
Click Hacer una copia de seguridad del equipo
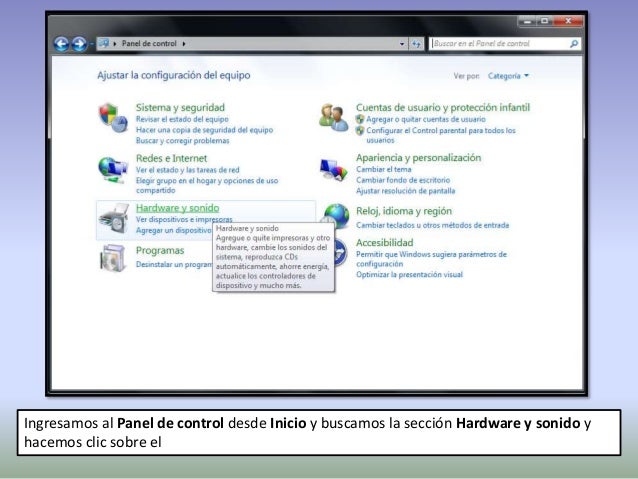[205, 130]
